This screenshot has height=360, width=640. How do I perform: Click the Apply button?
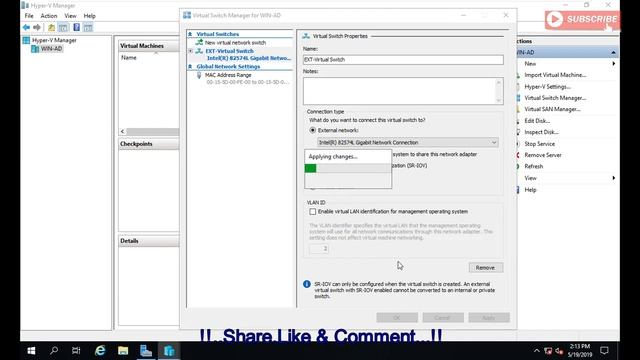489,318
